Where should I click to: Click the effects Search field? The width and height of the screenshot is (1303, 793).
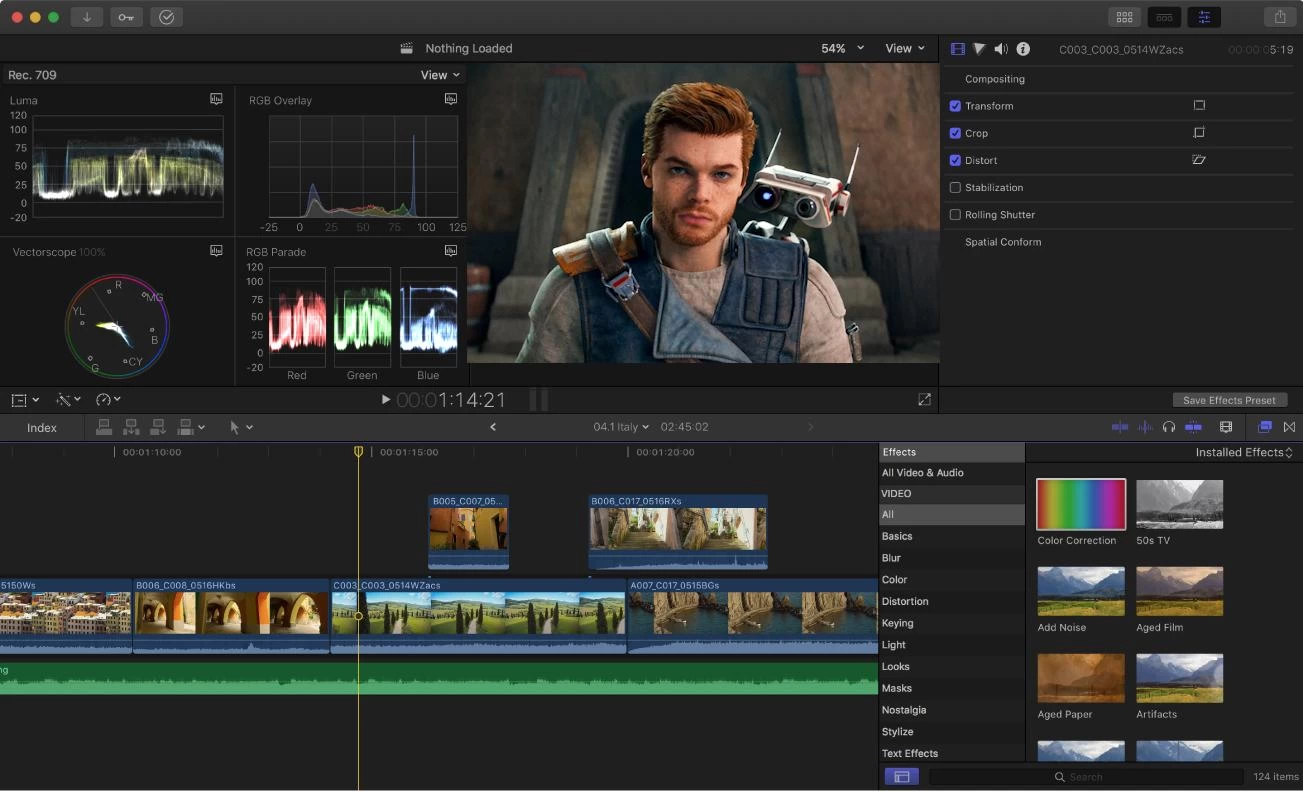(1088, 777)
